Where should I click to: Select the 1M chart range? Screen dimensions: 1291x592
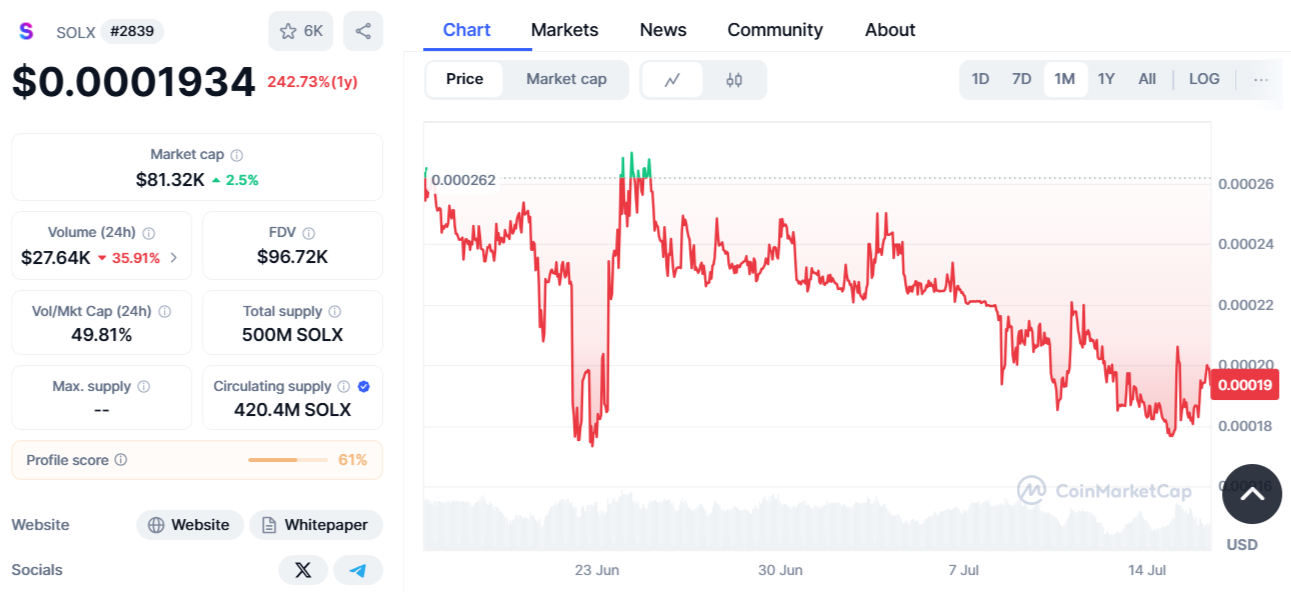[x=1065, y=79]
